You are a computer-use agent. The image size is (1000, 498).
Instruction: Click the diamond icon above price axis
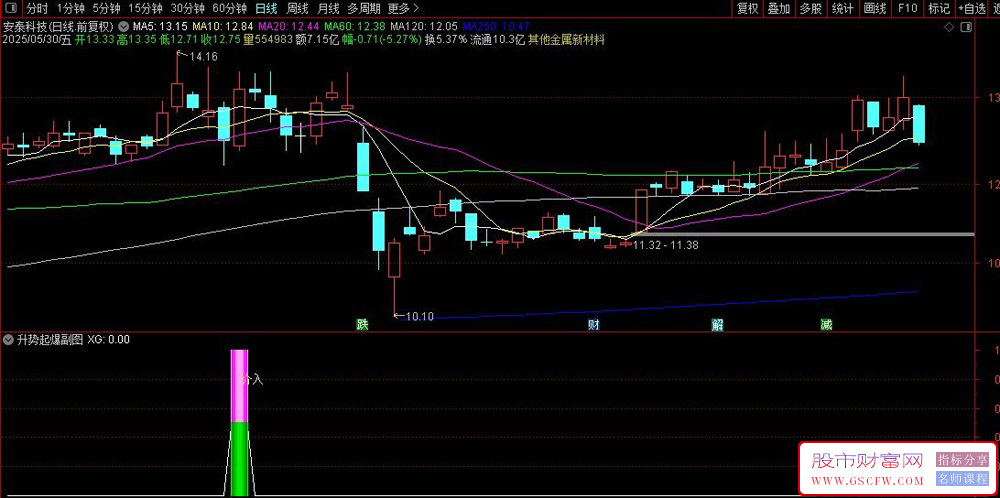coord(948,27)
